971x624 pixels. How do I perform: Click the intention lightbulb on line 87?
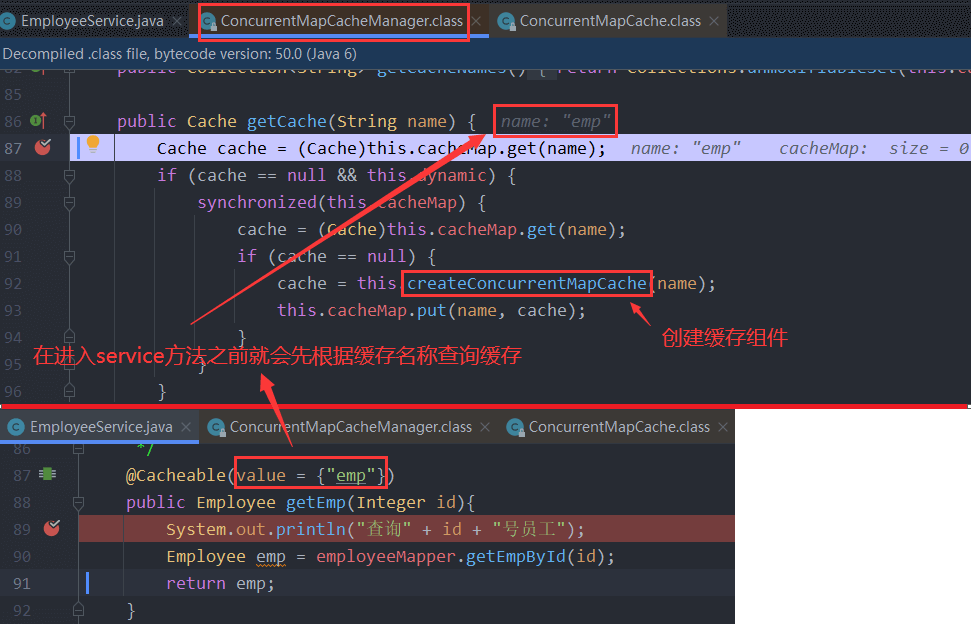click(x=93, y=144)
